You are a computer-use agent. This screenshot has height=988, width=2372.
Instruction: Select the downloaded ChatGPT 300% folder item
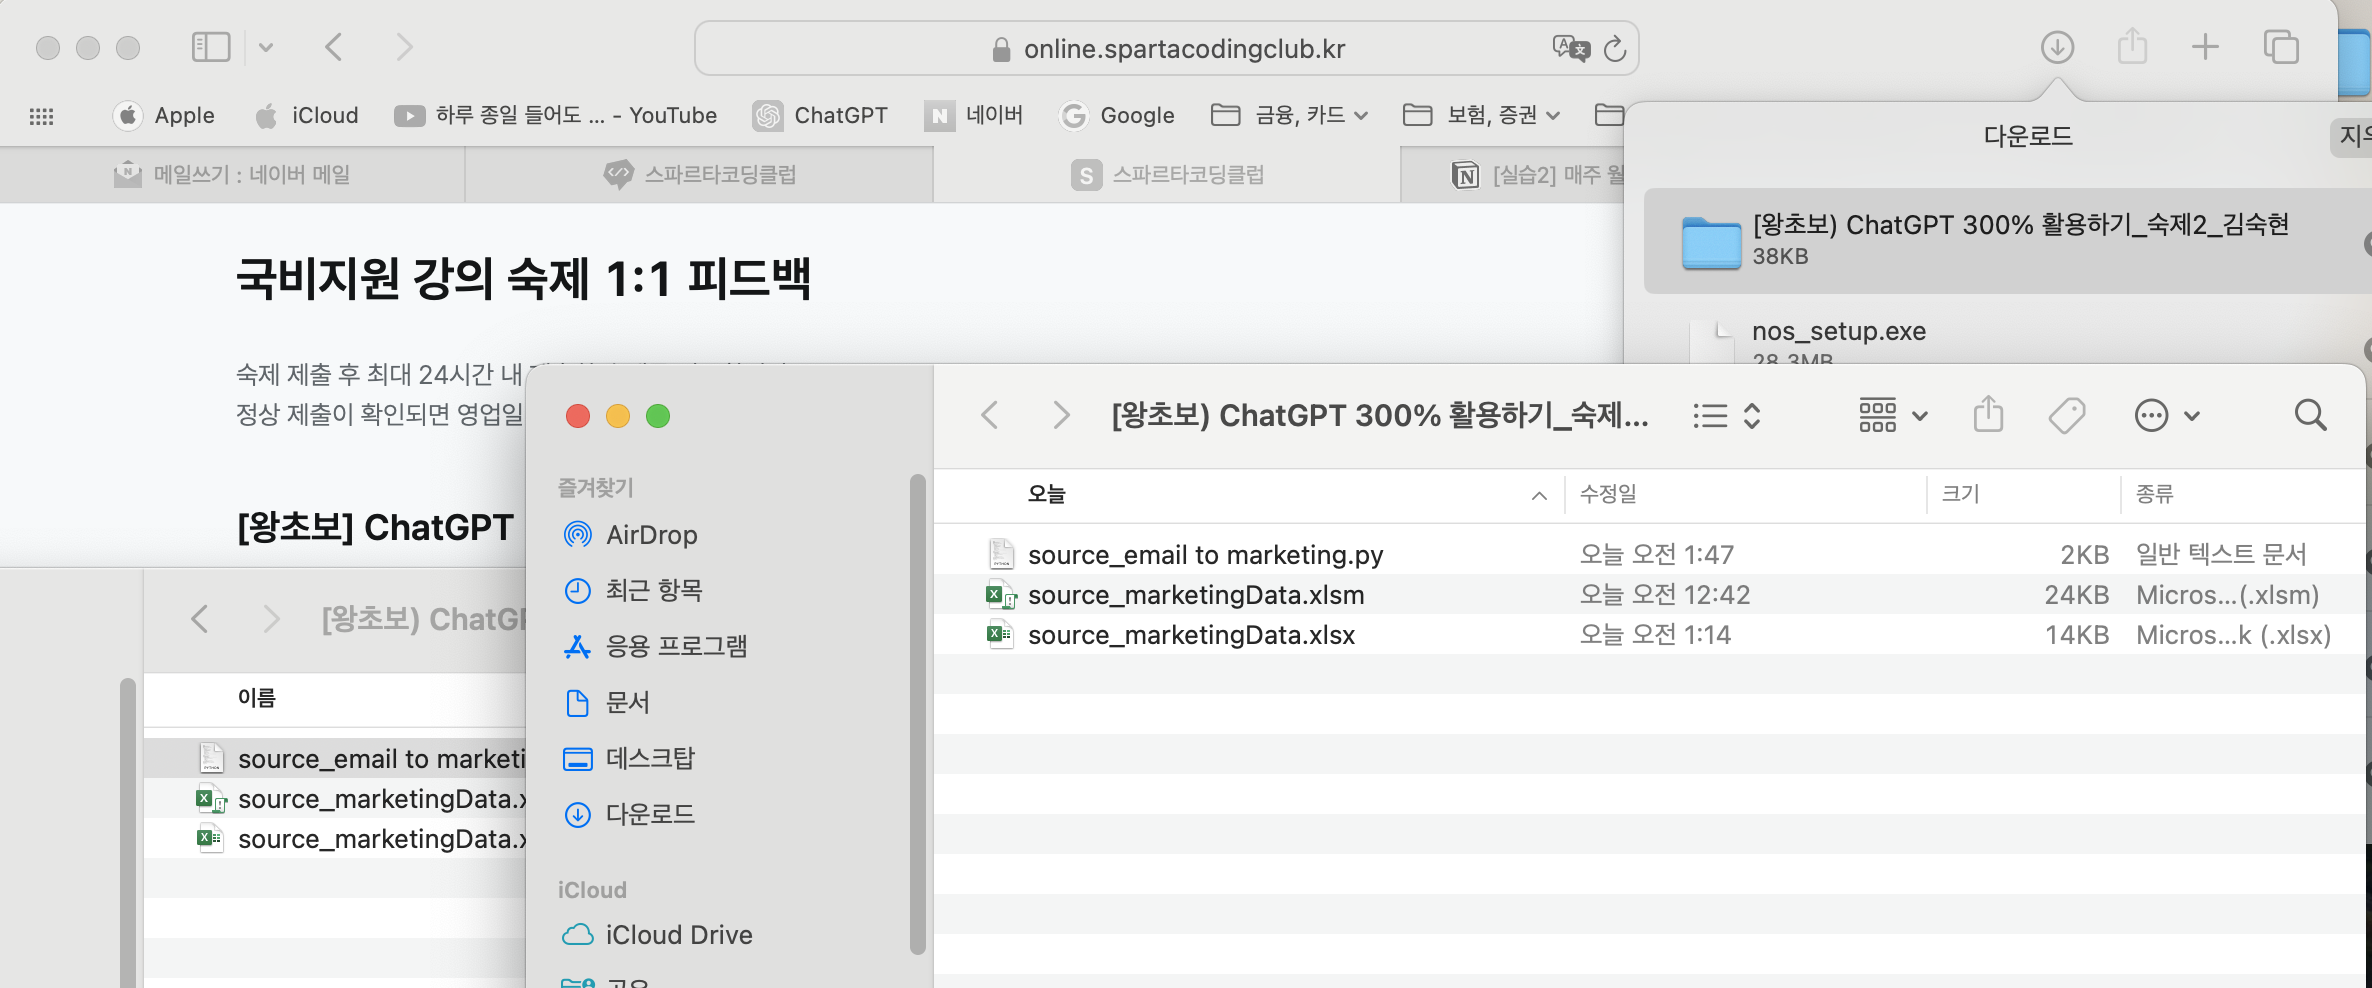click(2006, 240)
